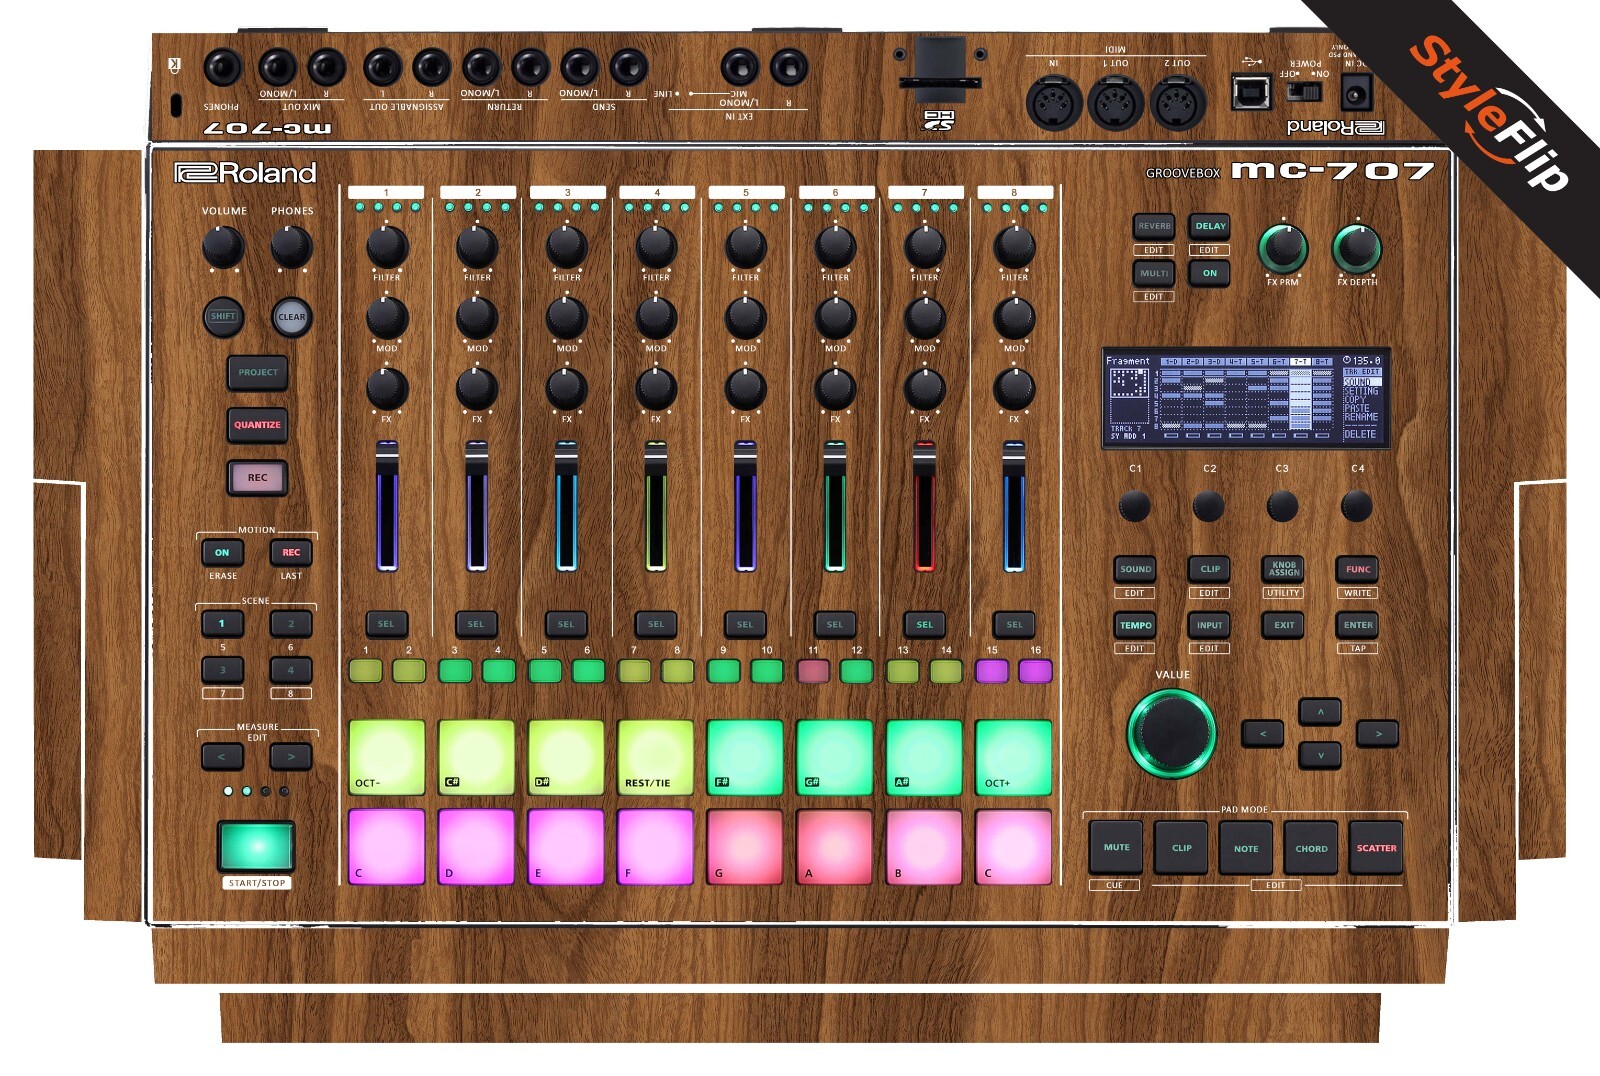Viewport: 1600px width, 1076px height.
Task: Toggle the REVERB button
Action: point(1154,226)
